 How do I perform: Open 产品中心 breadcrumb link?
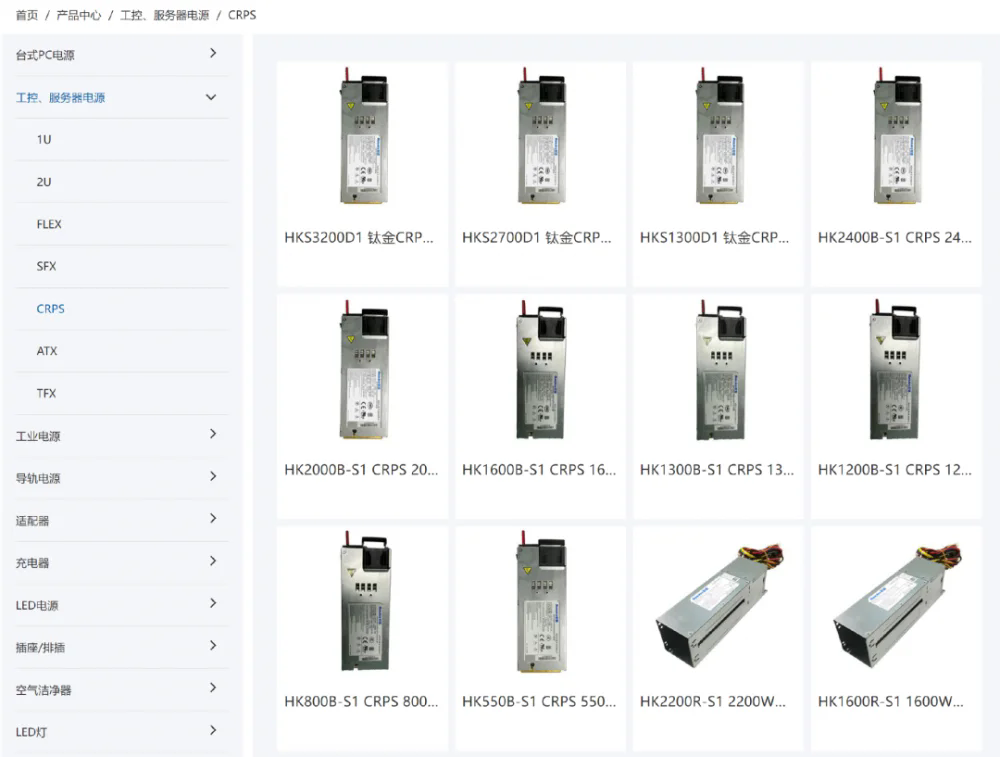[x=78, y=15]
